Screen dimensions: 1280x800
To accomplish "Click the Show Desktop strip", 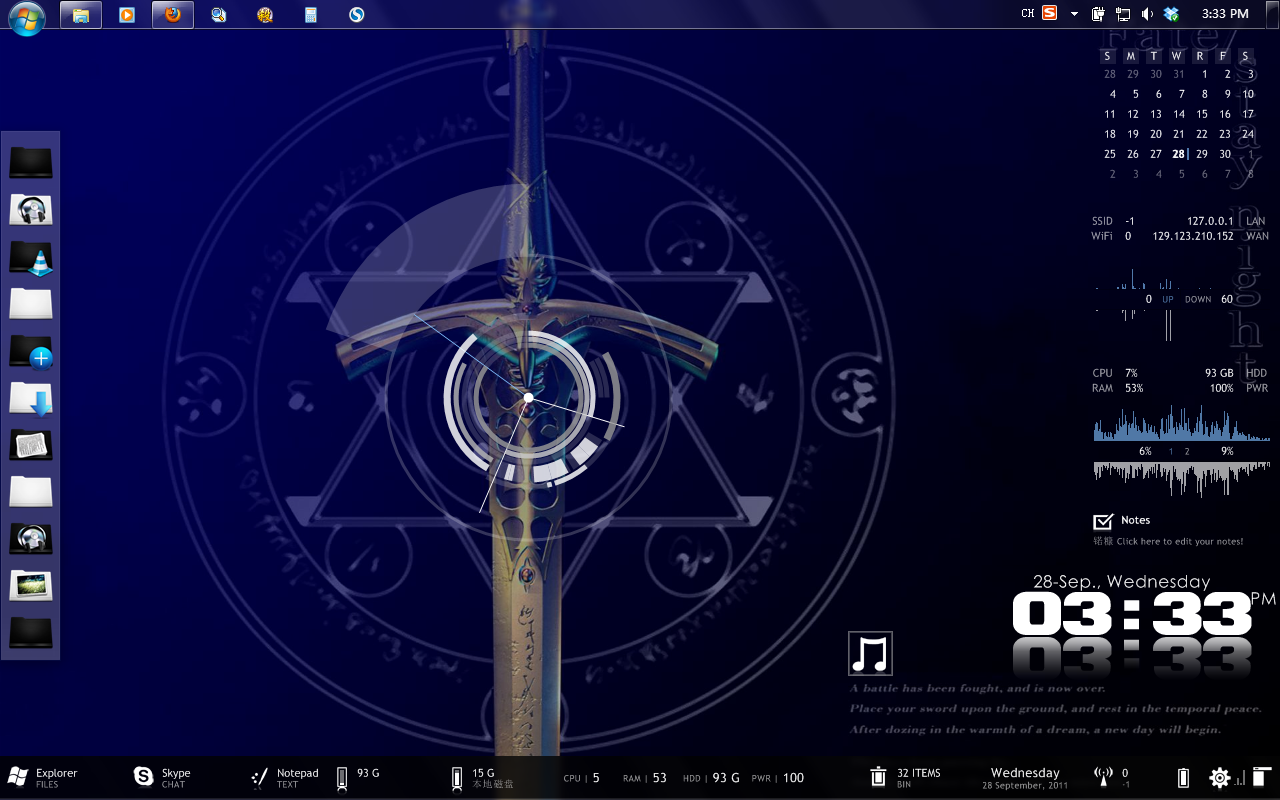I will pos(1272,14).
